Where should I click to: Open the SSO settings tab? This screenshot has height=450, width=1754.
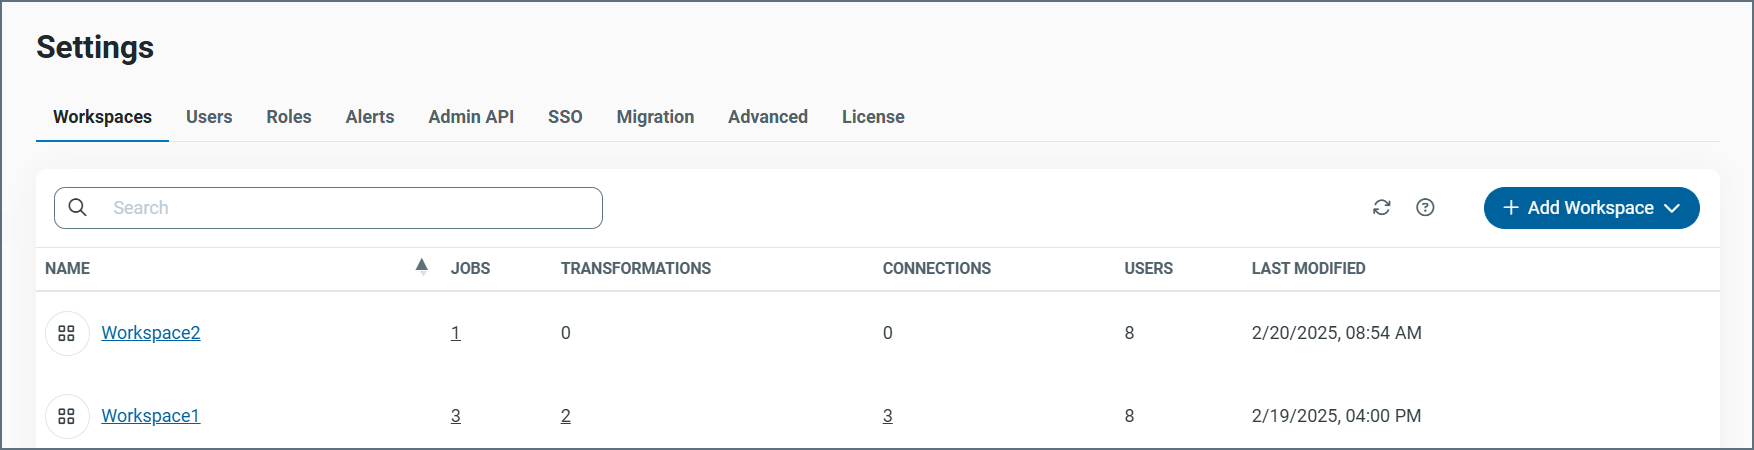[x=565, y=117]
